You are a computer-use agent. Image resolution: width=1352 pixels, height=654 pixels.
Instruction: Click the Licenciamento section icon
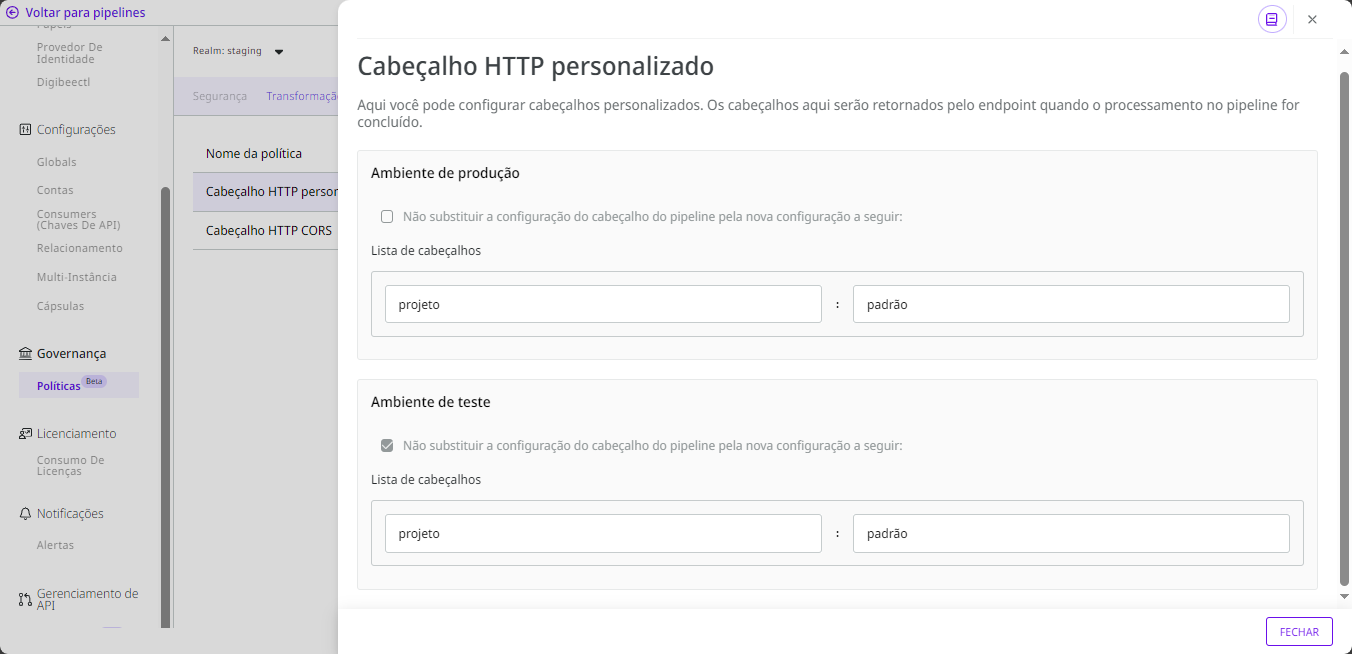pos(25,434)
